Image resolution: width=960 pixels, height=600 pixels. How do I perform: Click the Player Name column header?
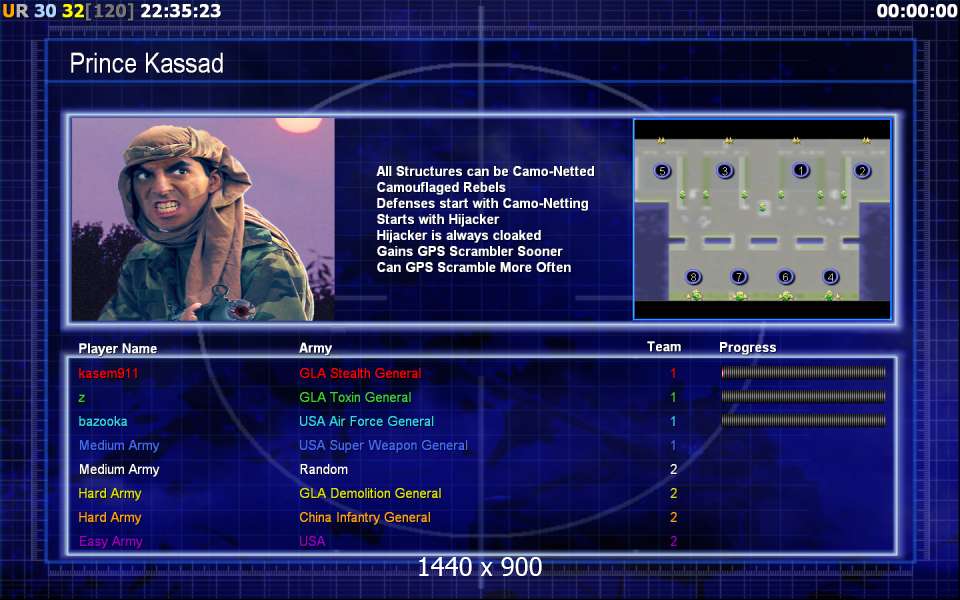(x=118, y=348)
